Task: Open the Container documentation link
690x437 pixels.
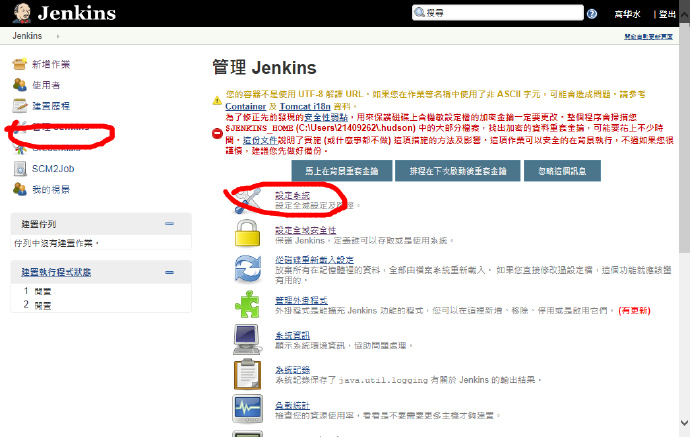Action: 246,106
